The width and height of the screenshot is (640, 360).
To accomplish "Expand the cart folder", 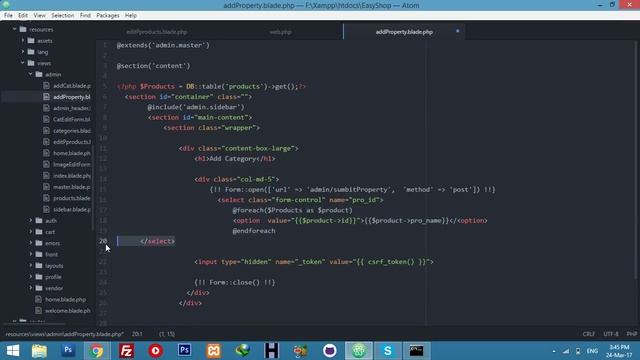I will (x=31, y=231).
